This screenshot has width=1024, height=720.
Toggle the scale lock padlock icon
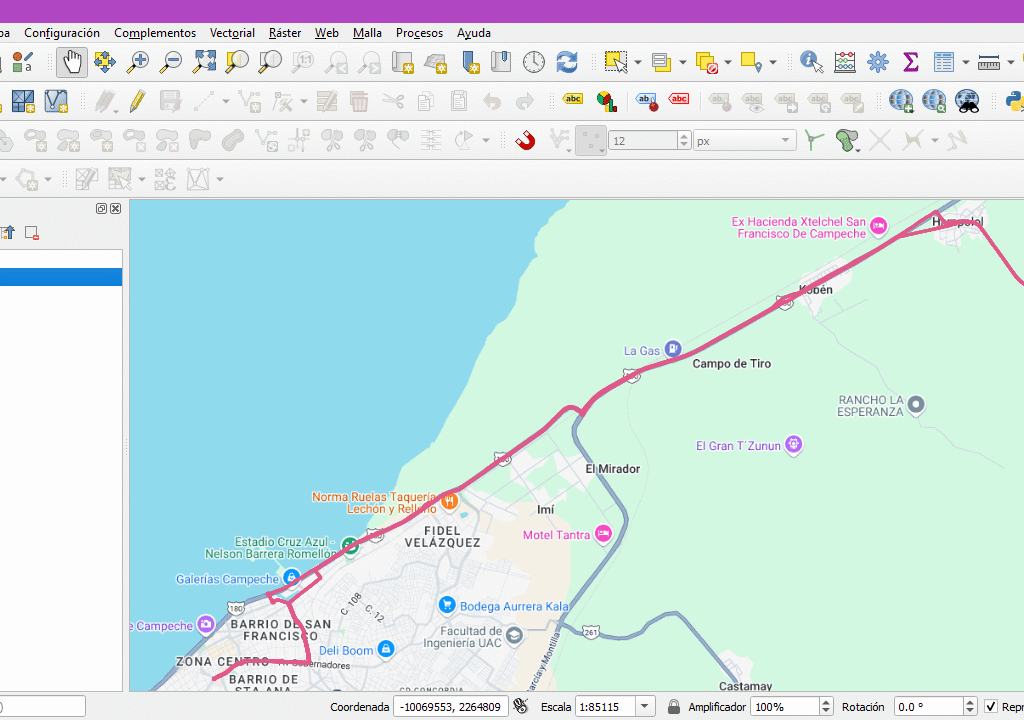[674, 707]
